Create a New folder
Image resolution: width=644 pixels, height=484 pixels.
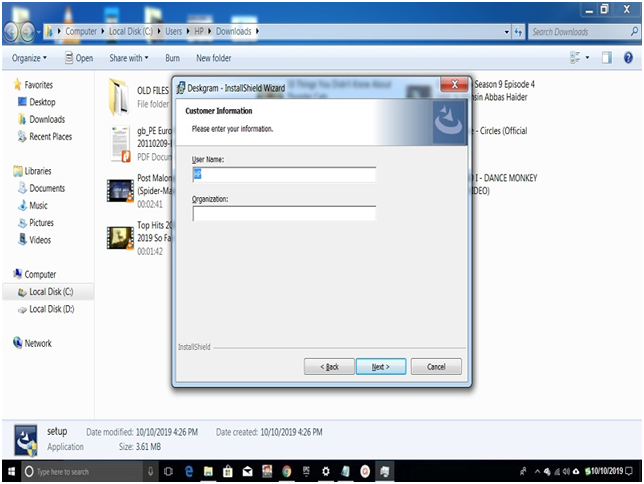tap(214, 58)
